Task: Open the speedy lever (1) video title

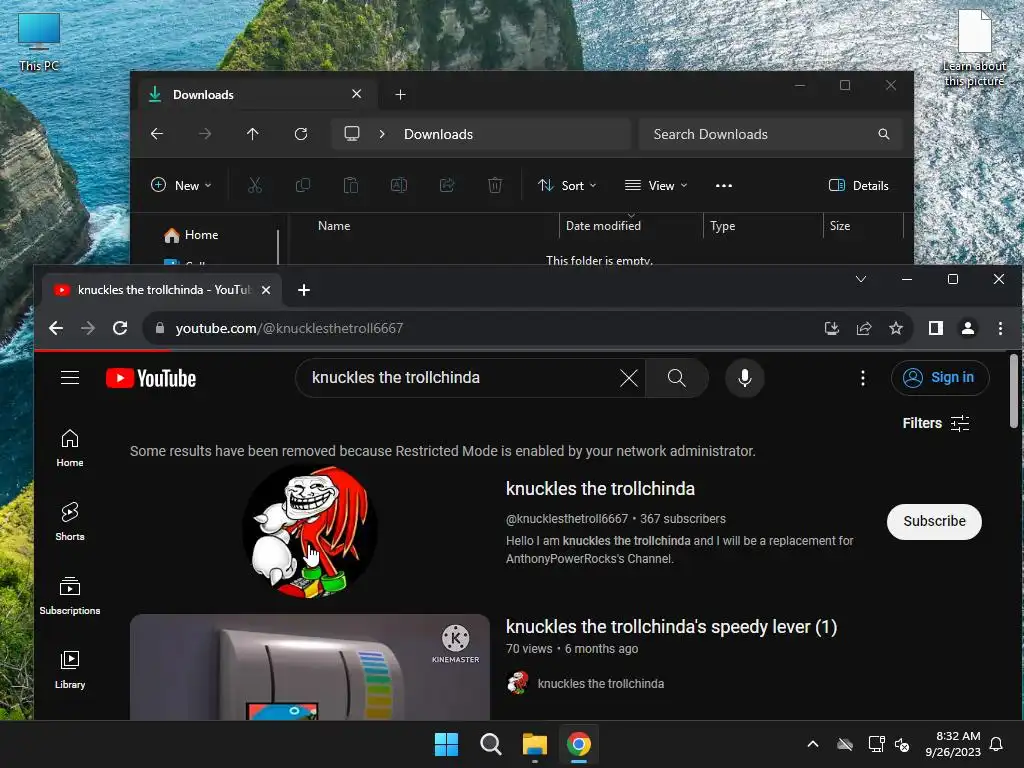Action: click(x=671, y=627)
